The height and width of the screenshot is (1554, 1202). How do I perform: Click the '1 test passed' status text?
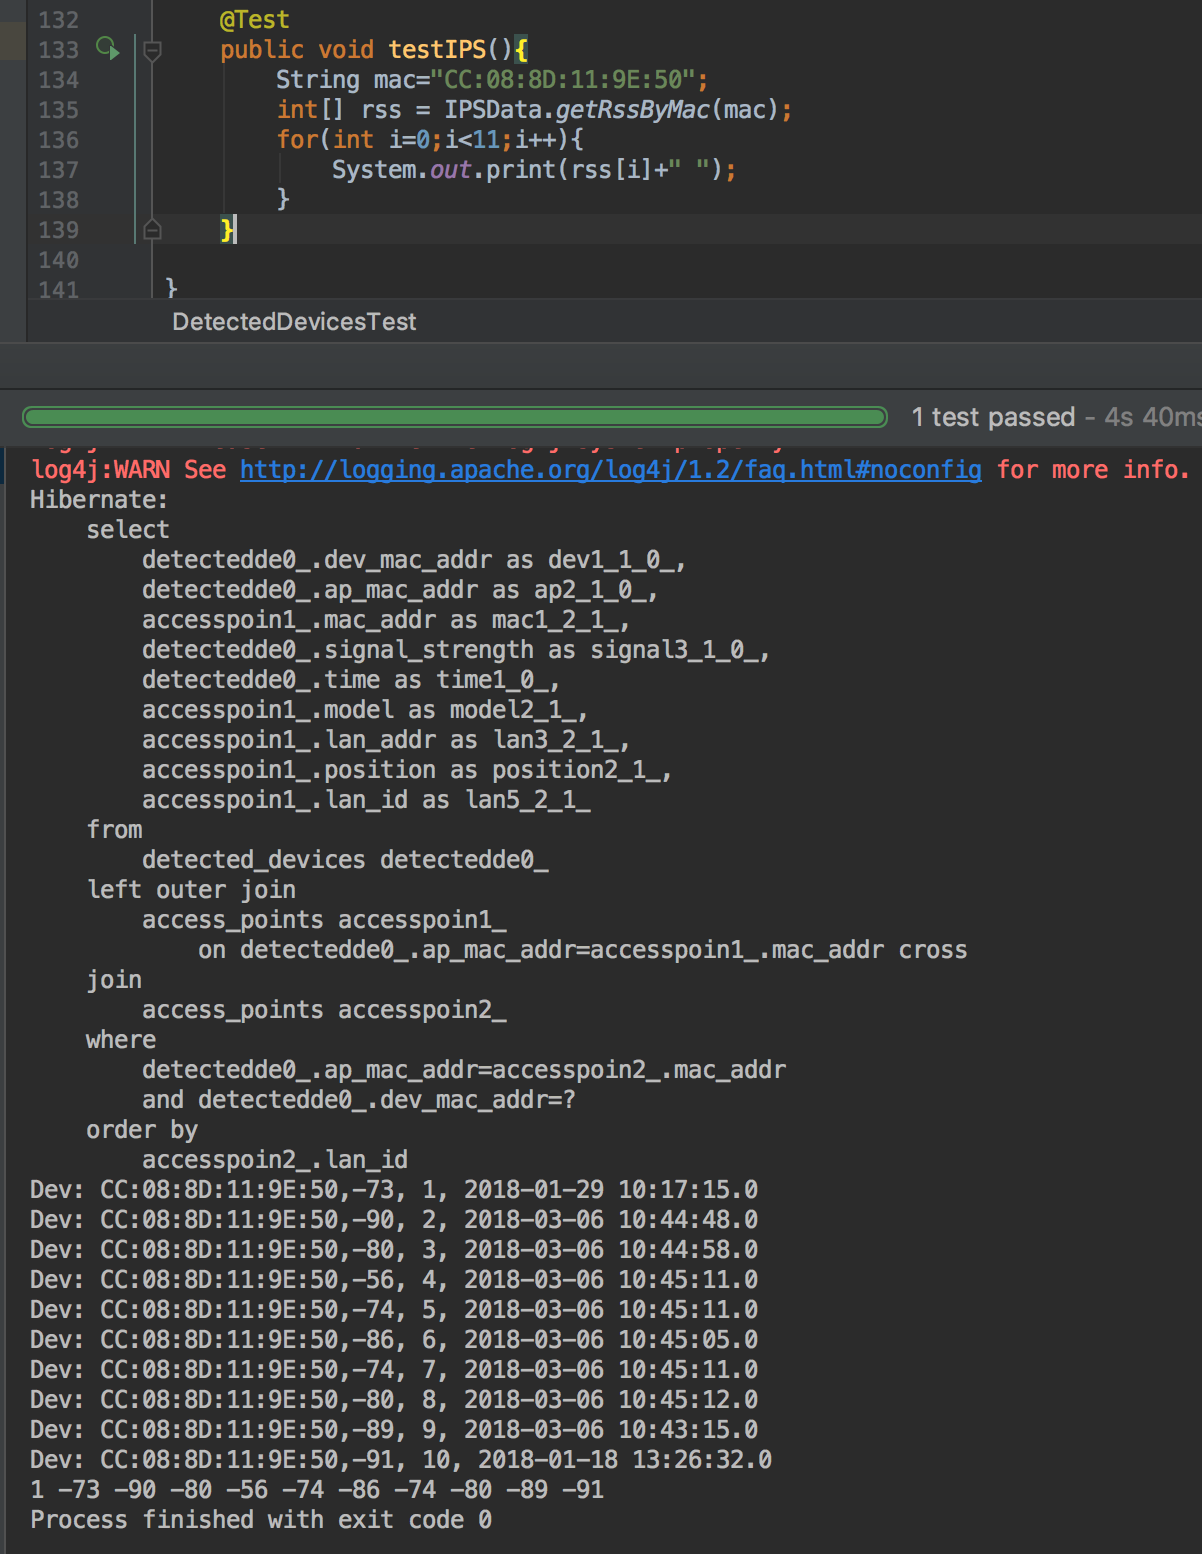pyautogui.click(x=993, y=417)
